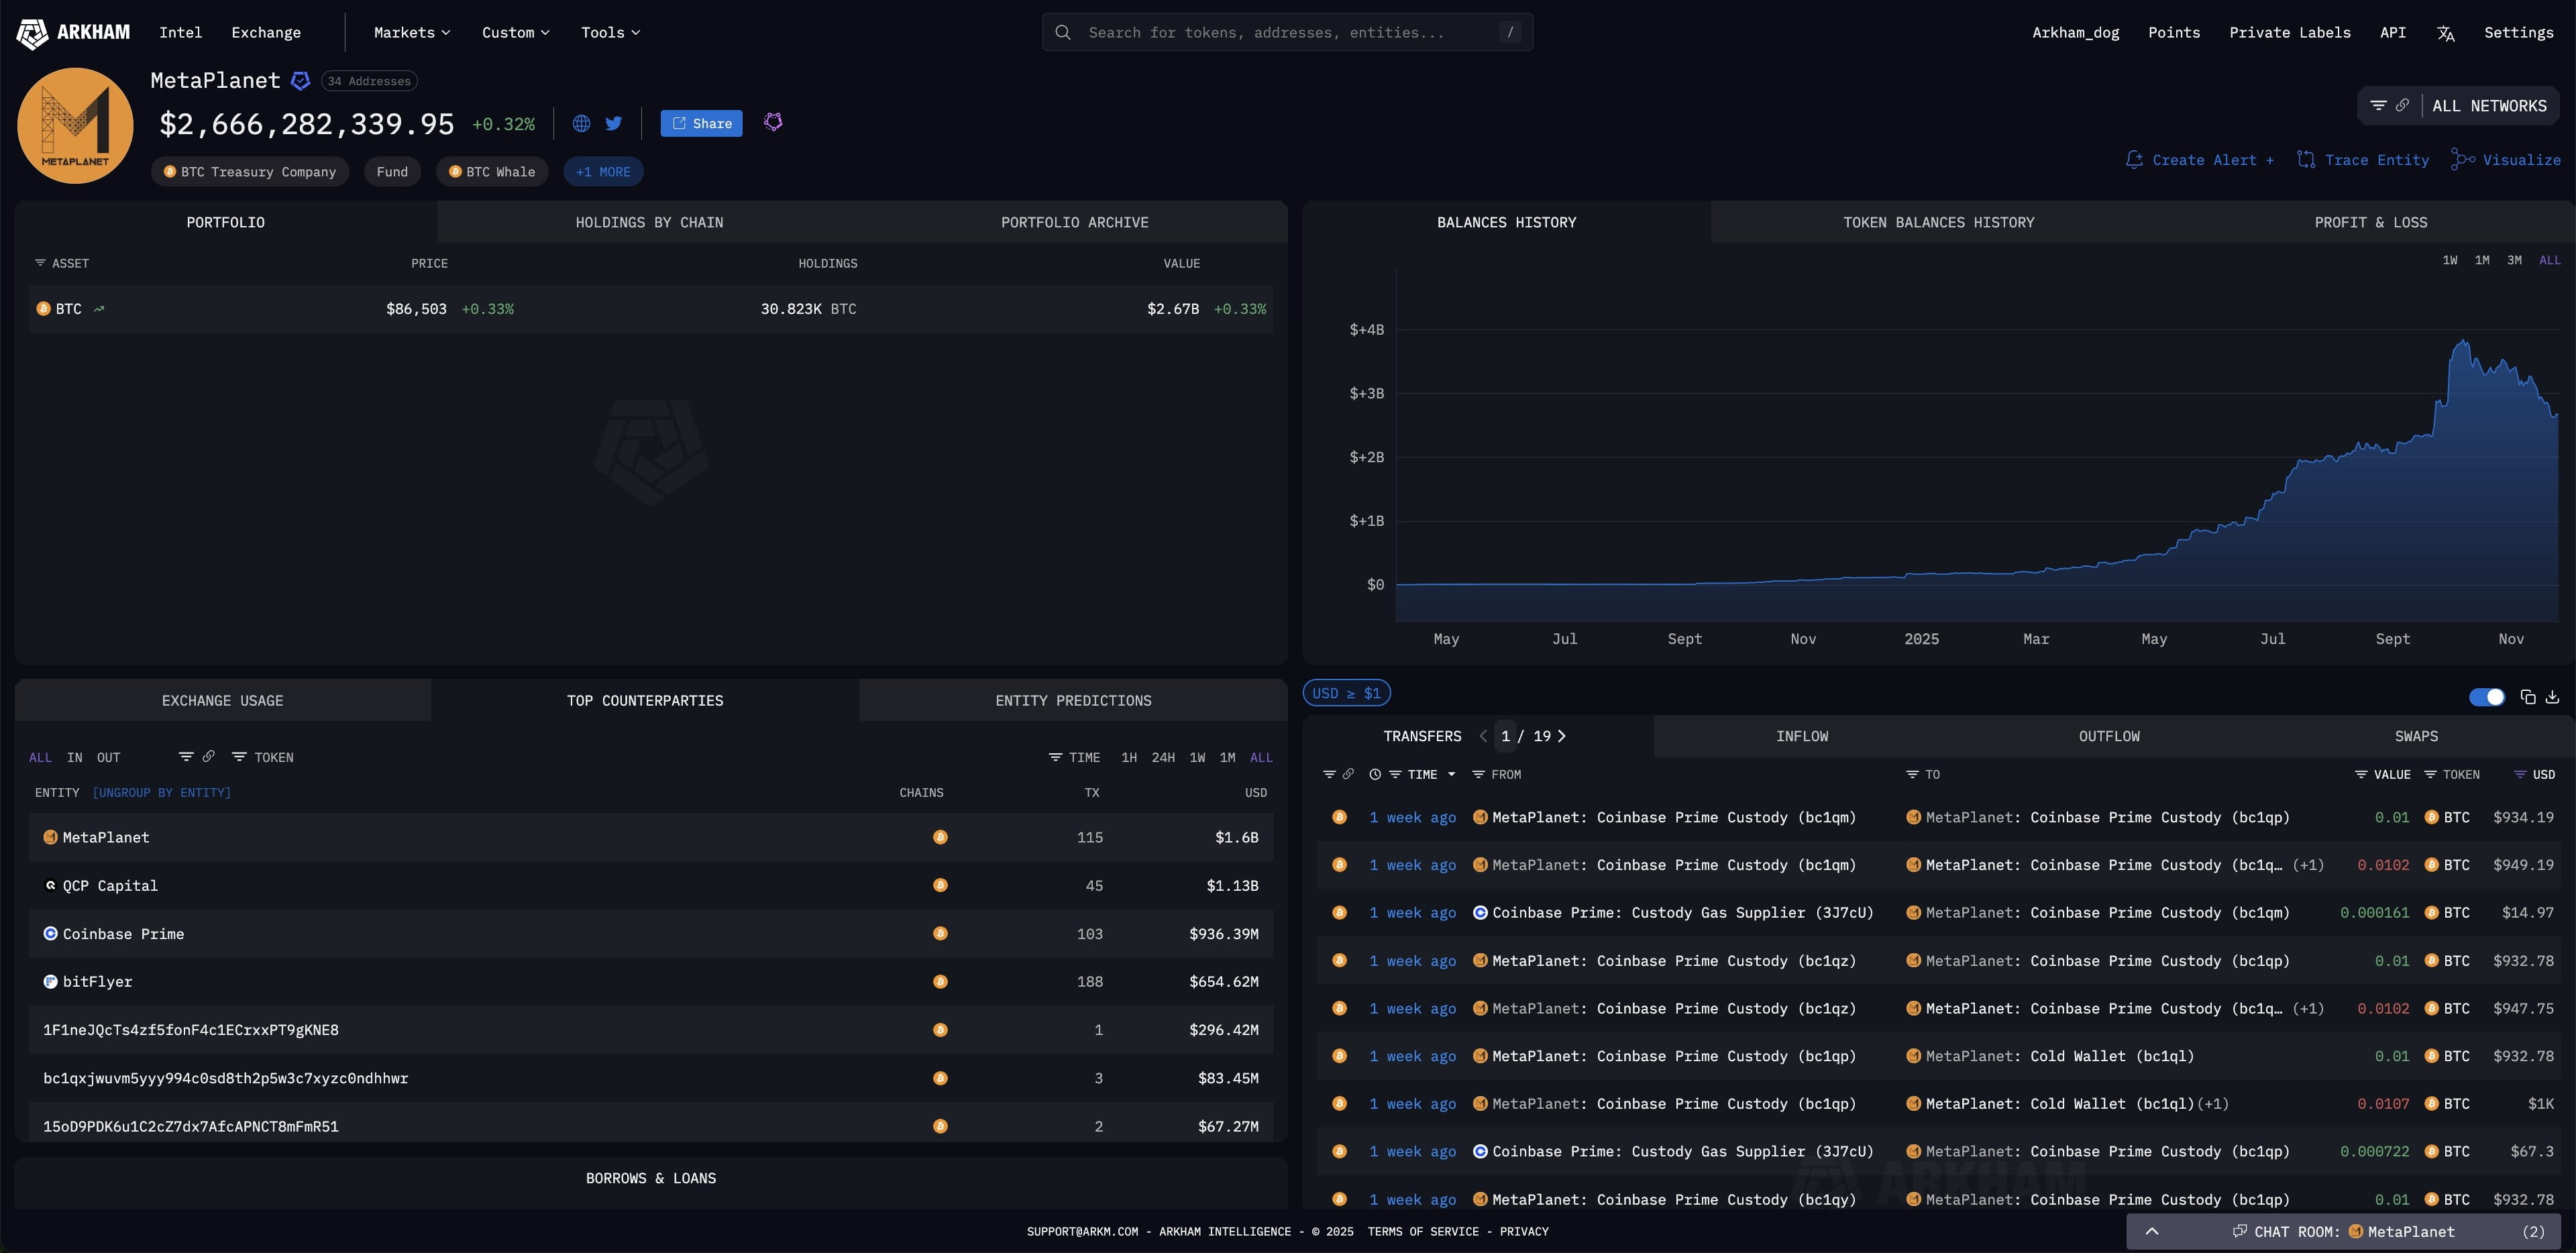2576x1253 pixels.
Task: Open the PROFIT & LOSS tab
Action: click(2370, 222)
